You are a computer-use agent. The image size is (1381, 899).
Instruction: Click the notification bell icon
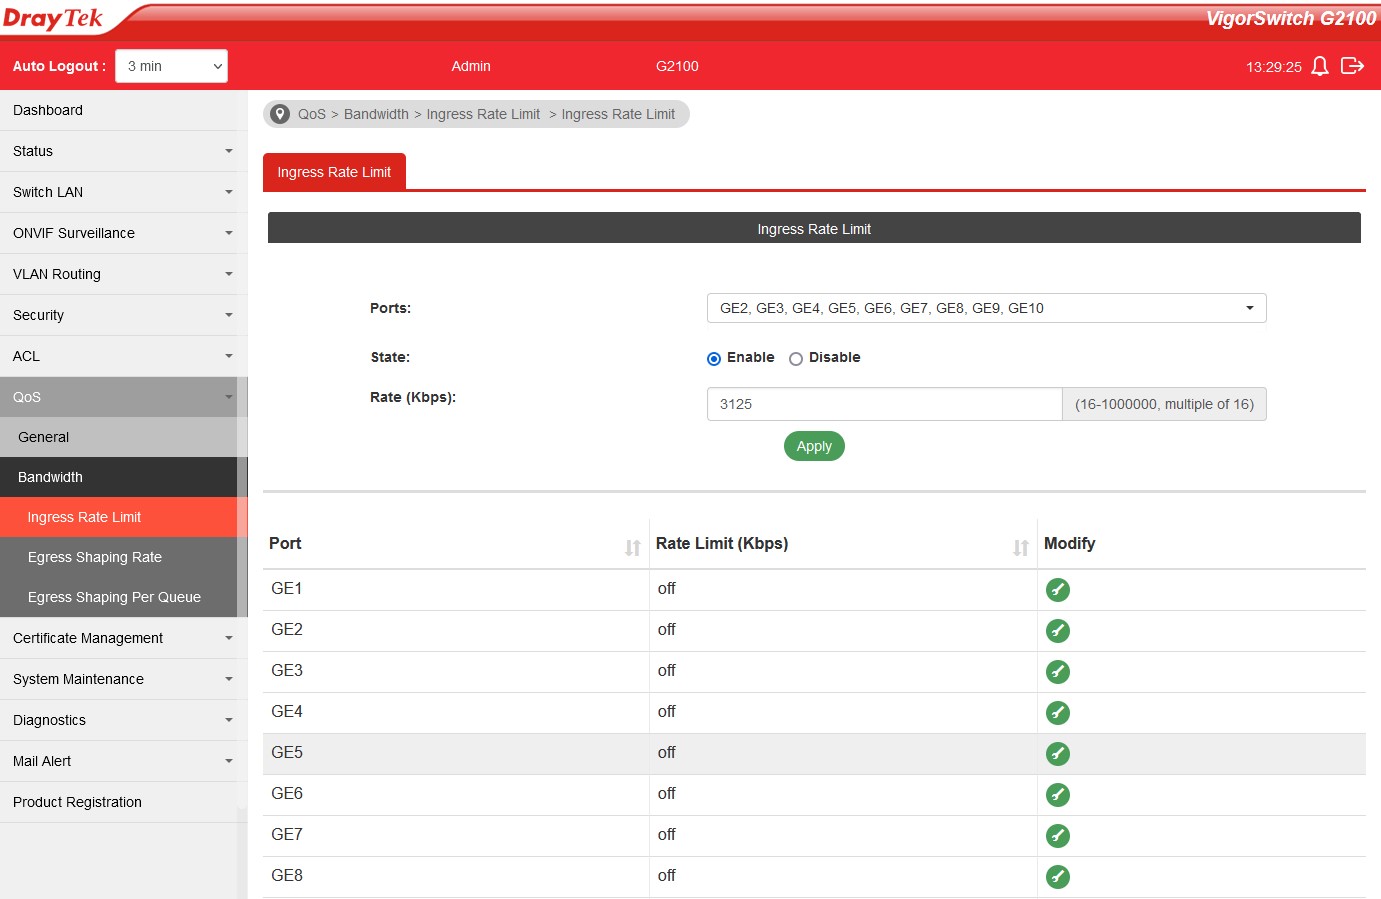click(x=1320, y=66)
